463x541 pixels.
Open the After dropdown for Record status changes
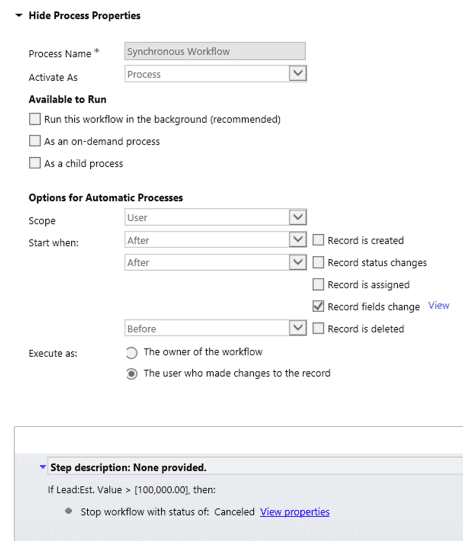pos(215,262)
